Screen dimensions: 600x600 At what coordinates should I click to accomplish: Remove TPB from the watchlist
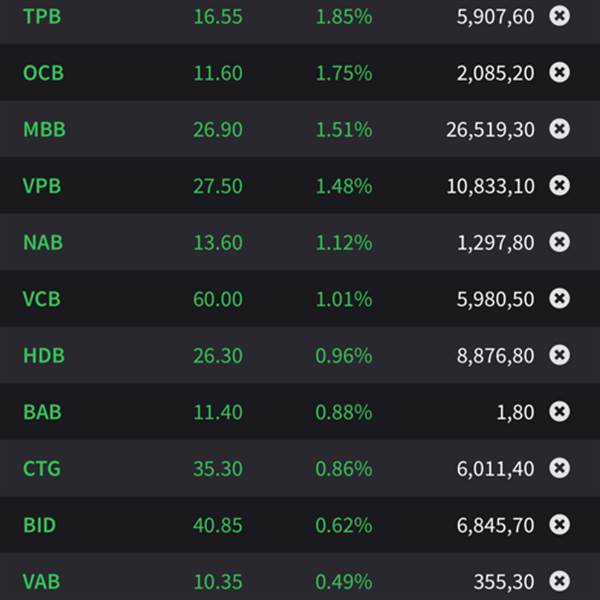point(560,16)
